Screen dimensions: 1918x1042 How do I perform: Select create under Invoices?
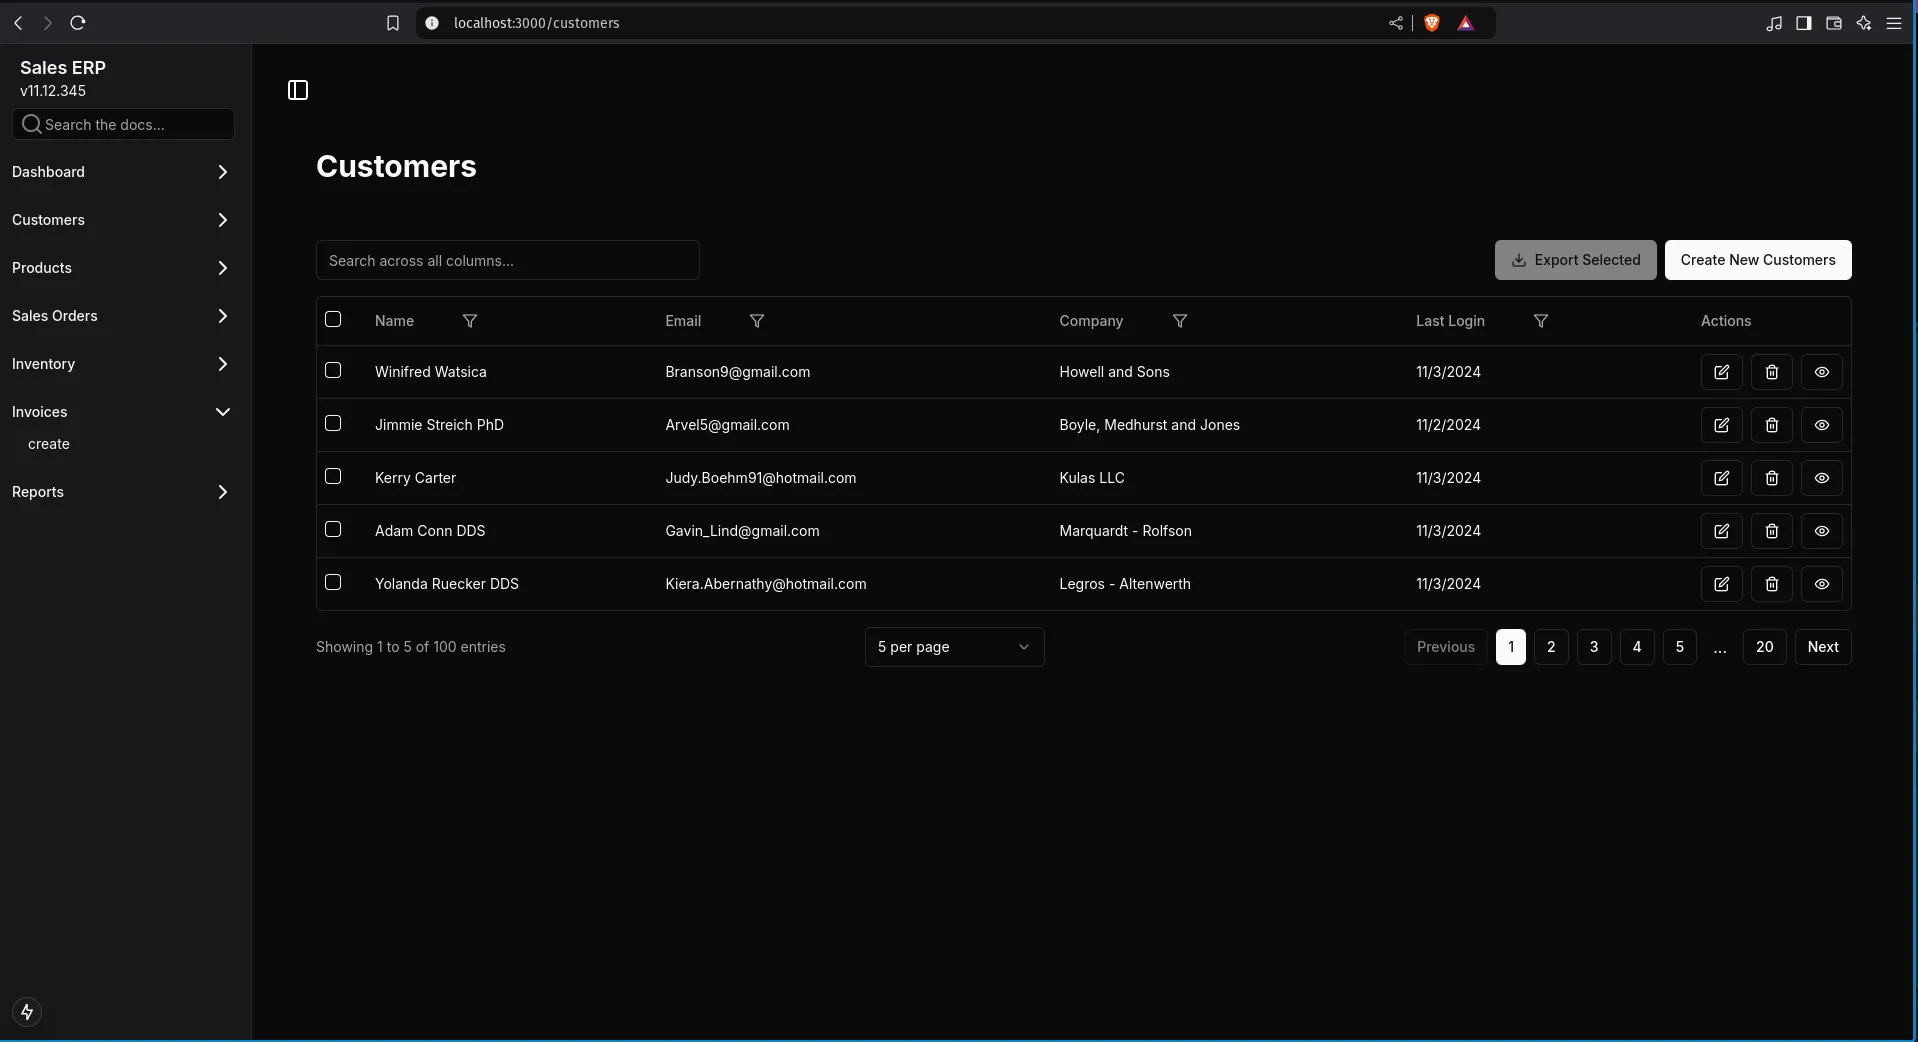pos(49,444)
